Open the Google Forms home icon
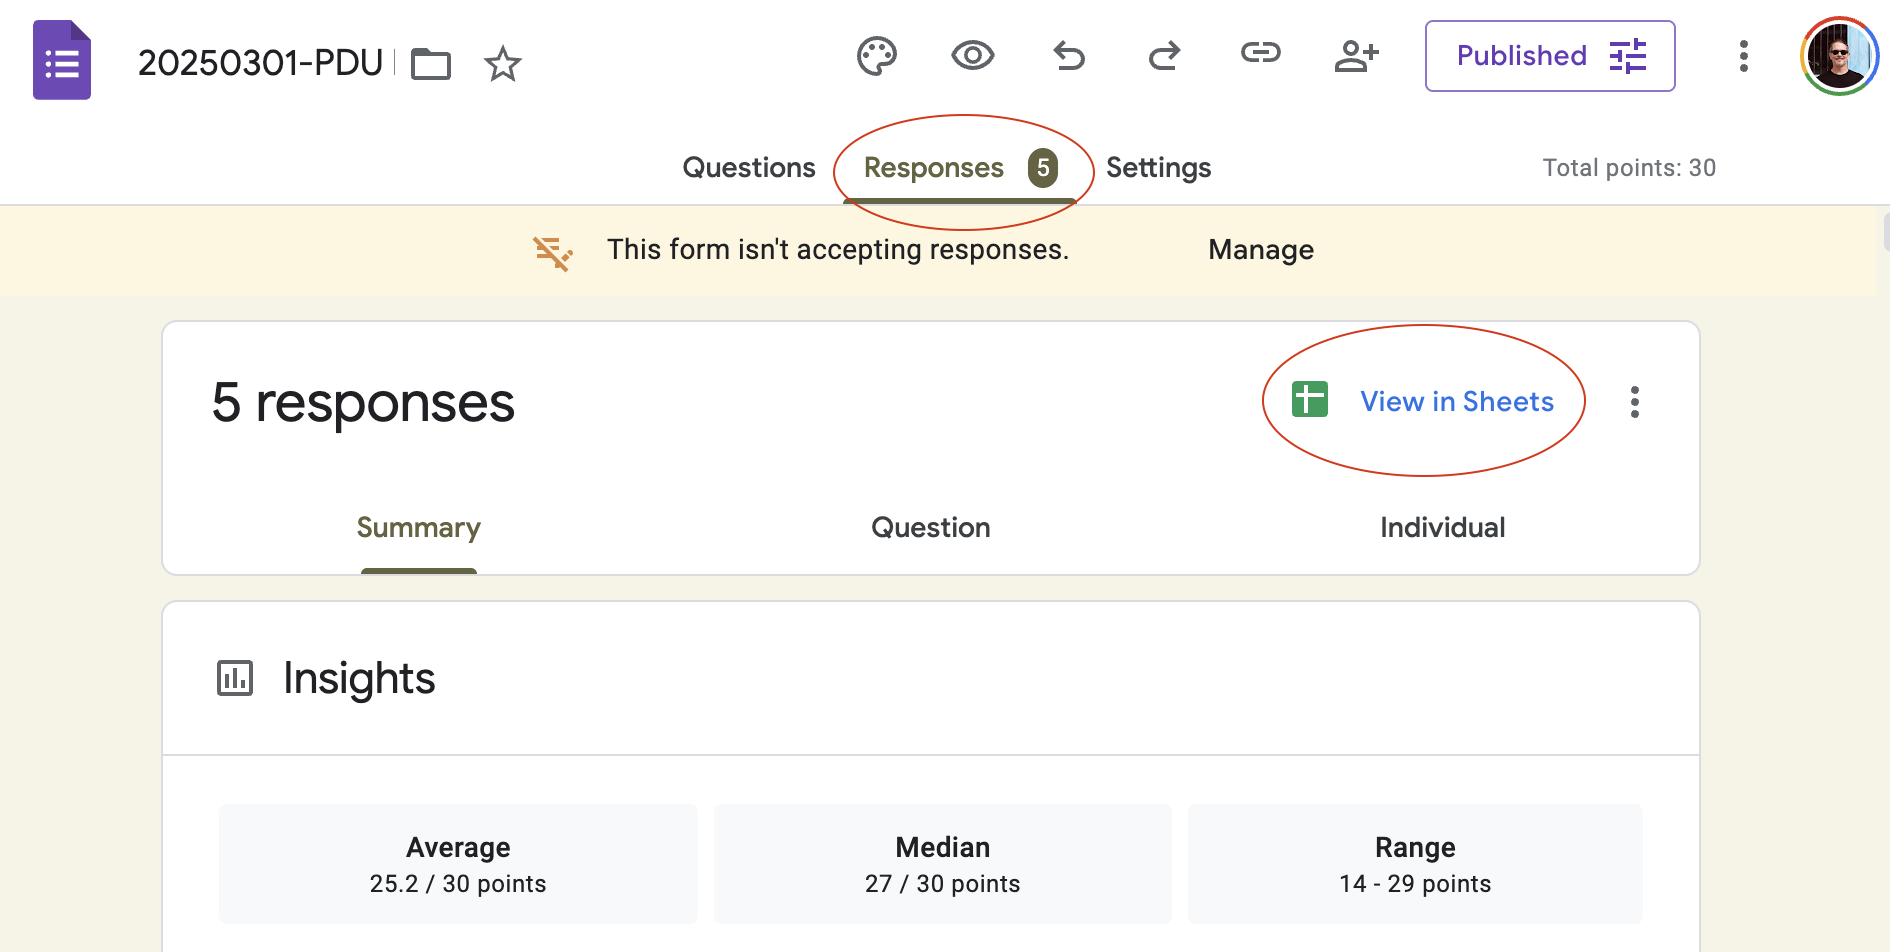 click(62, 60)
